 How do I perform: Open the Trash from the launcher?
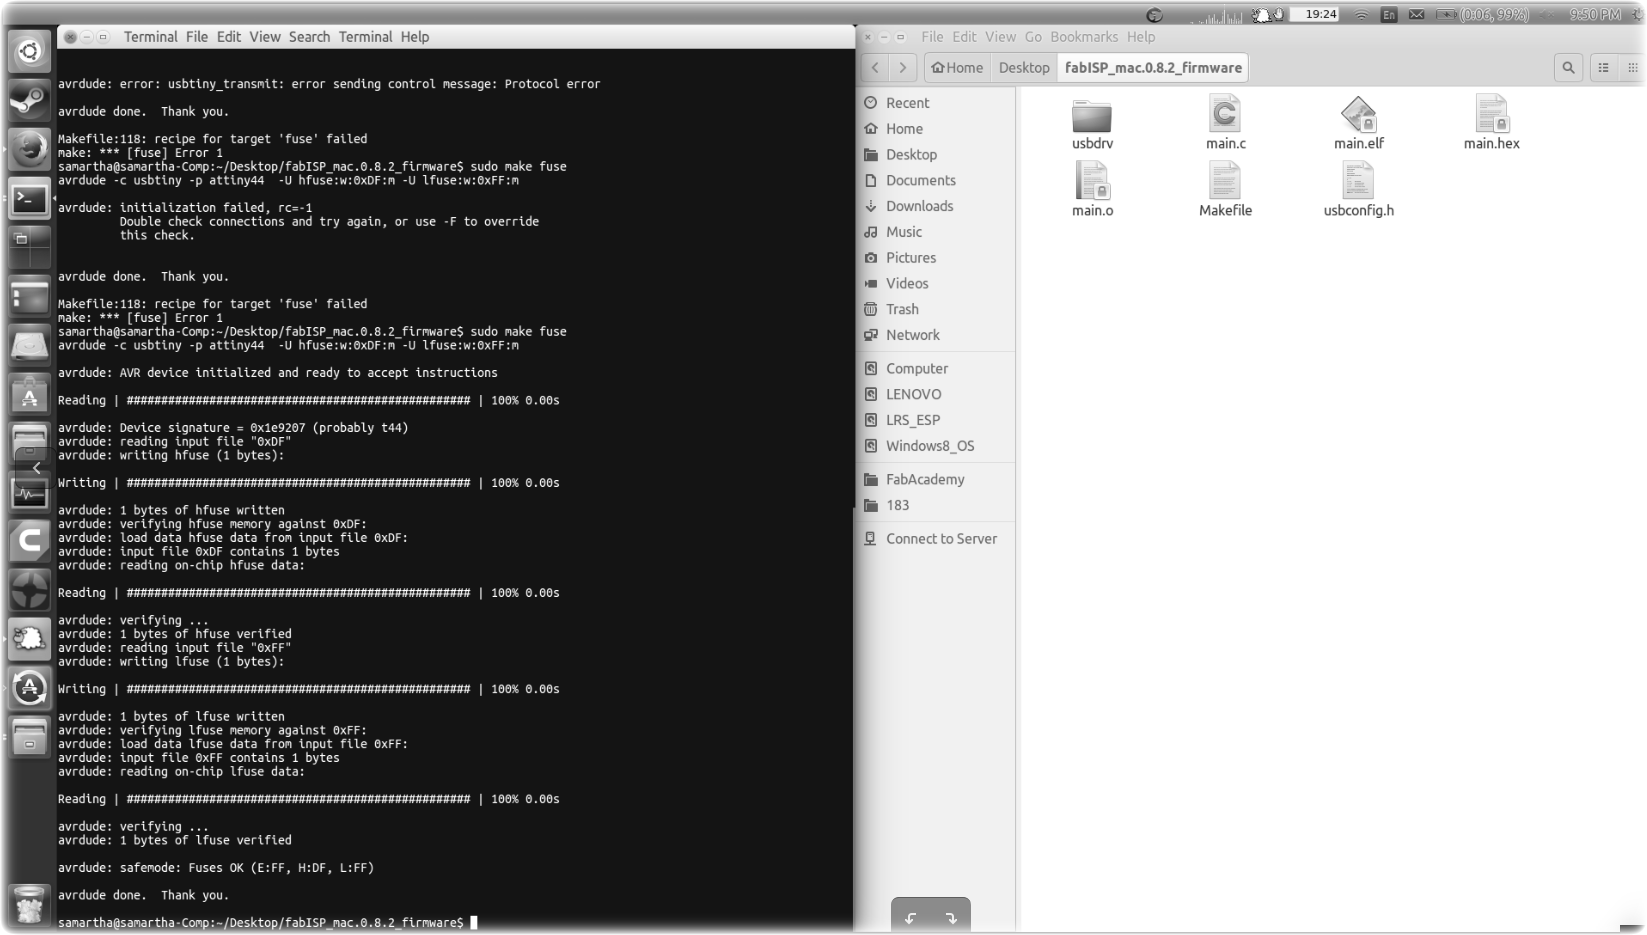29,905
